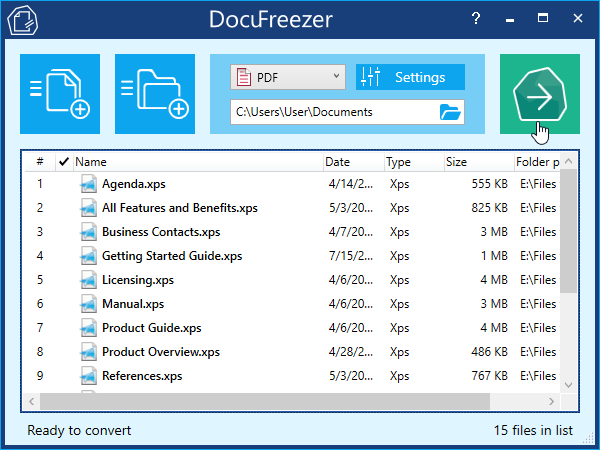Sort list by Date column header

(x=354, y=162)
